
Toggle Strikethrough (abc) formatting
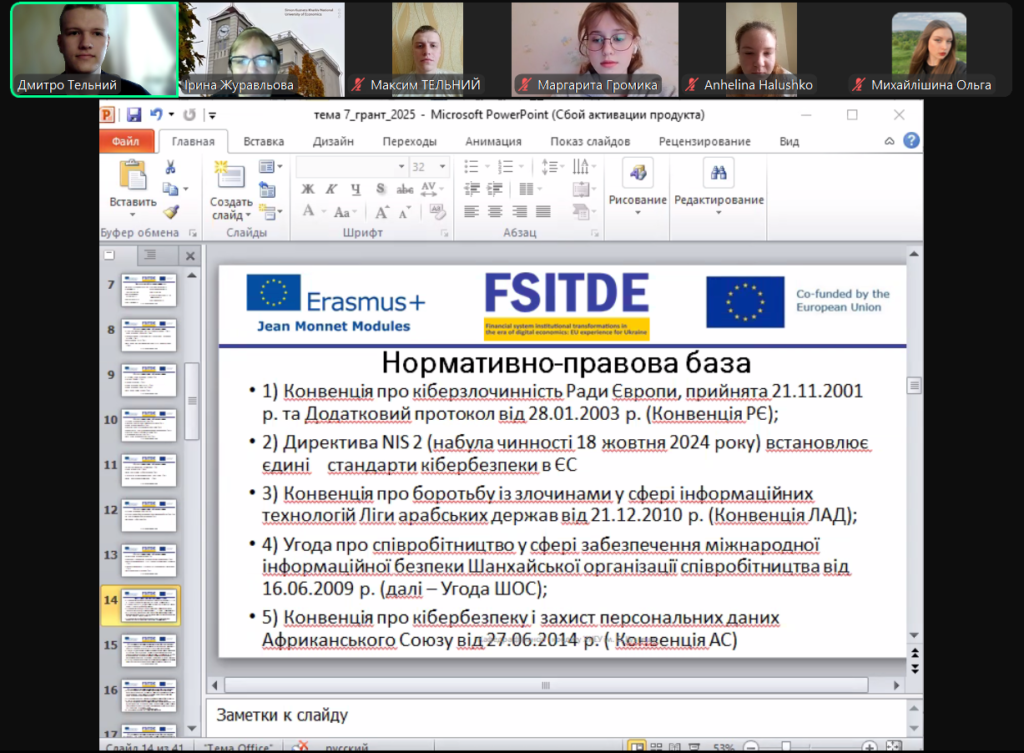tap(405, 189)
